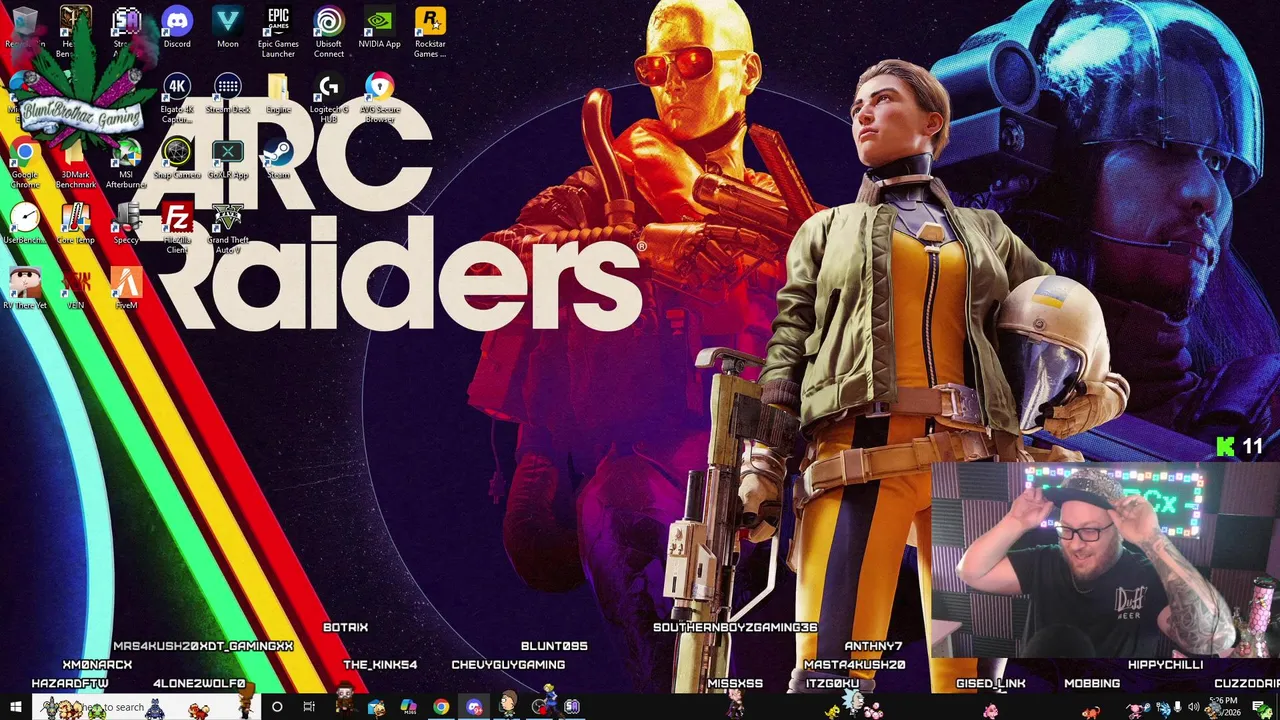This screenshot has height=720, width=1280.
Task: Open Logitech G HUB desktop icon
Action: 329,97
